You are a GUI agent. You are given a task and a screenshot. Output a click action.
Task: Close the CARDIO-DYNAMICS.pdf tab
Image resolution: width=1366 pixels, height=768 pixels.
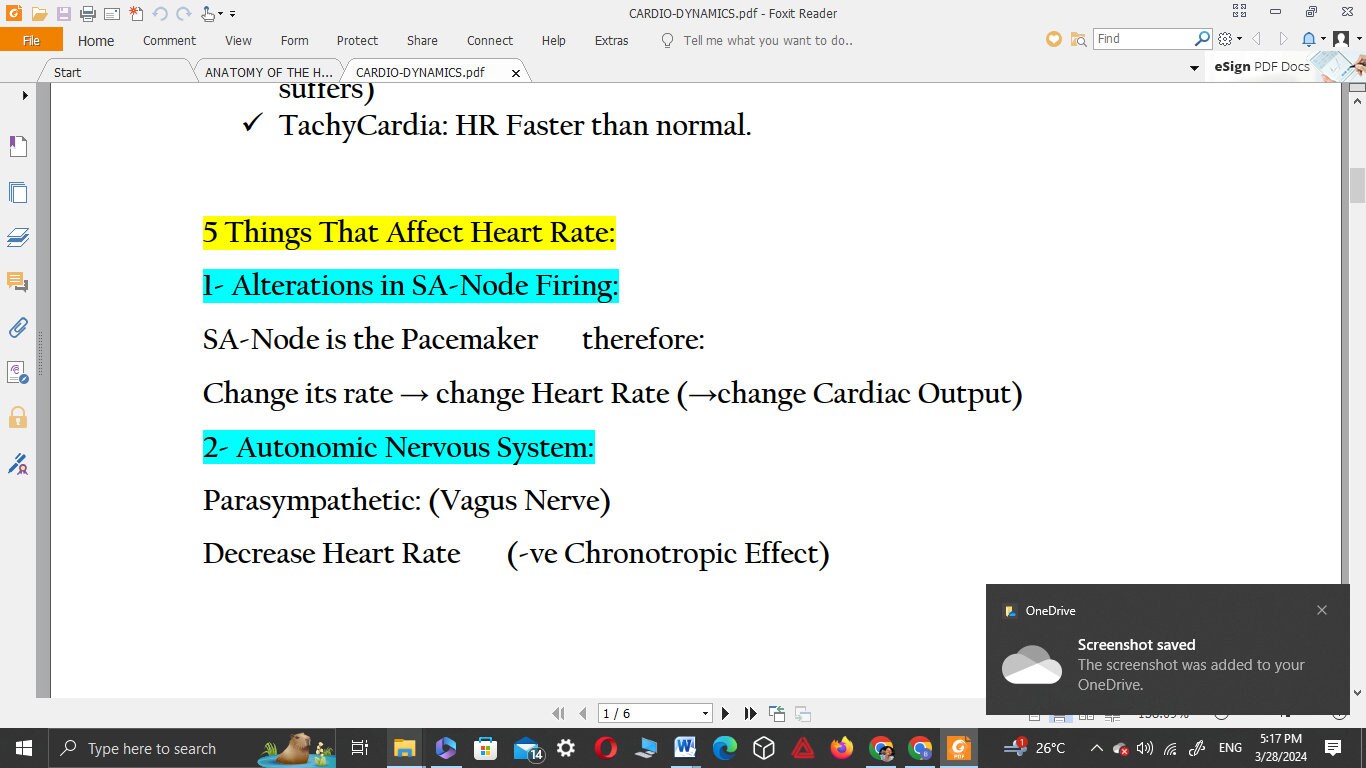[x=516, y=73]
